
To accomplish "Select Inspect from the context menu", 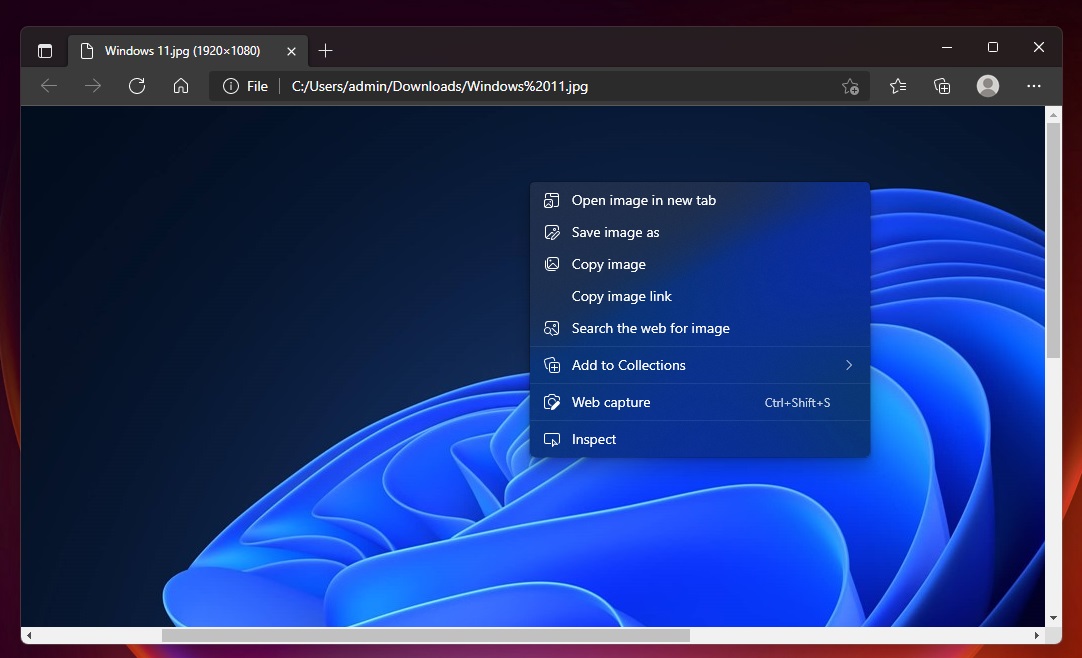I will 593,439.
